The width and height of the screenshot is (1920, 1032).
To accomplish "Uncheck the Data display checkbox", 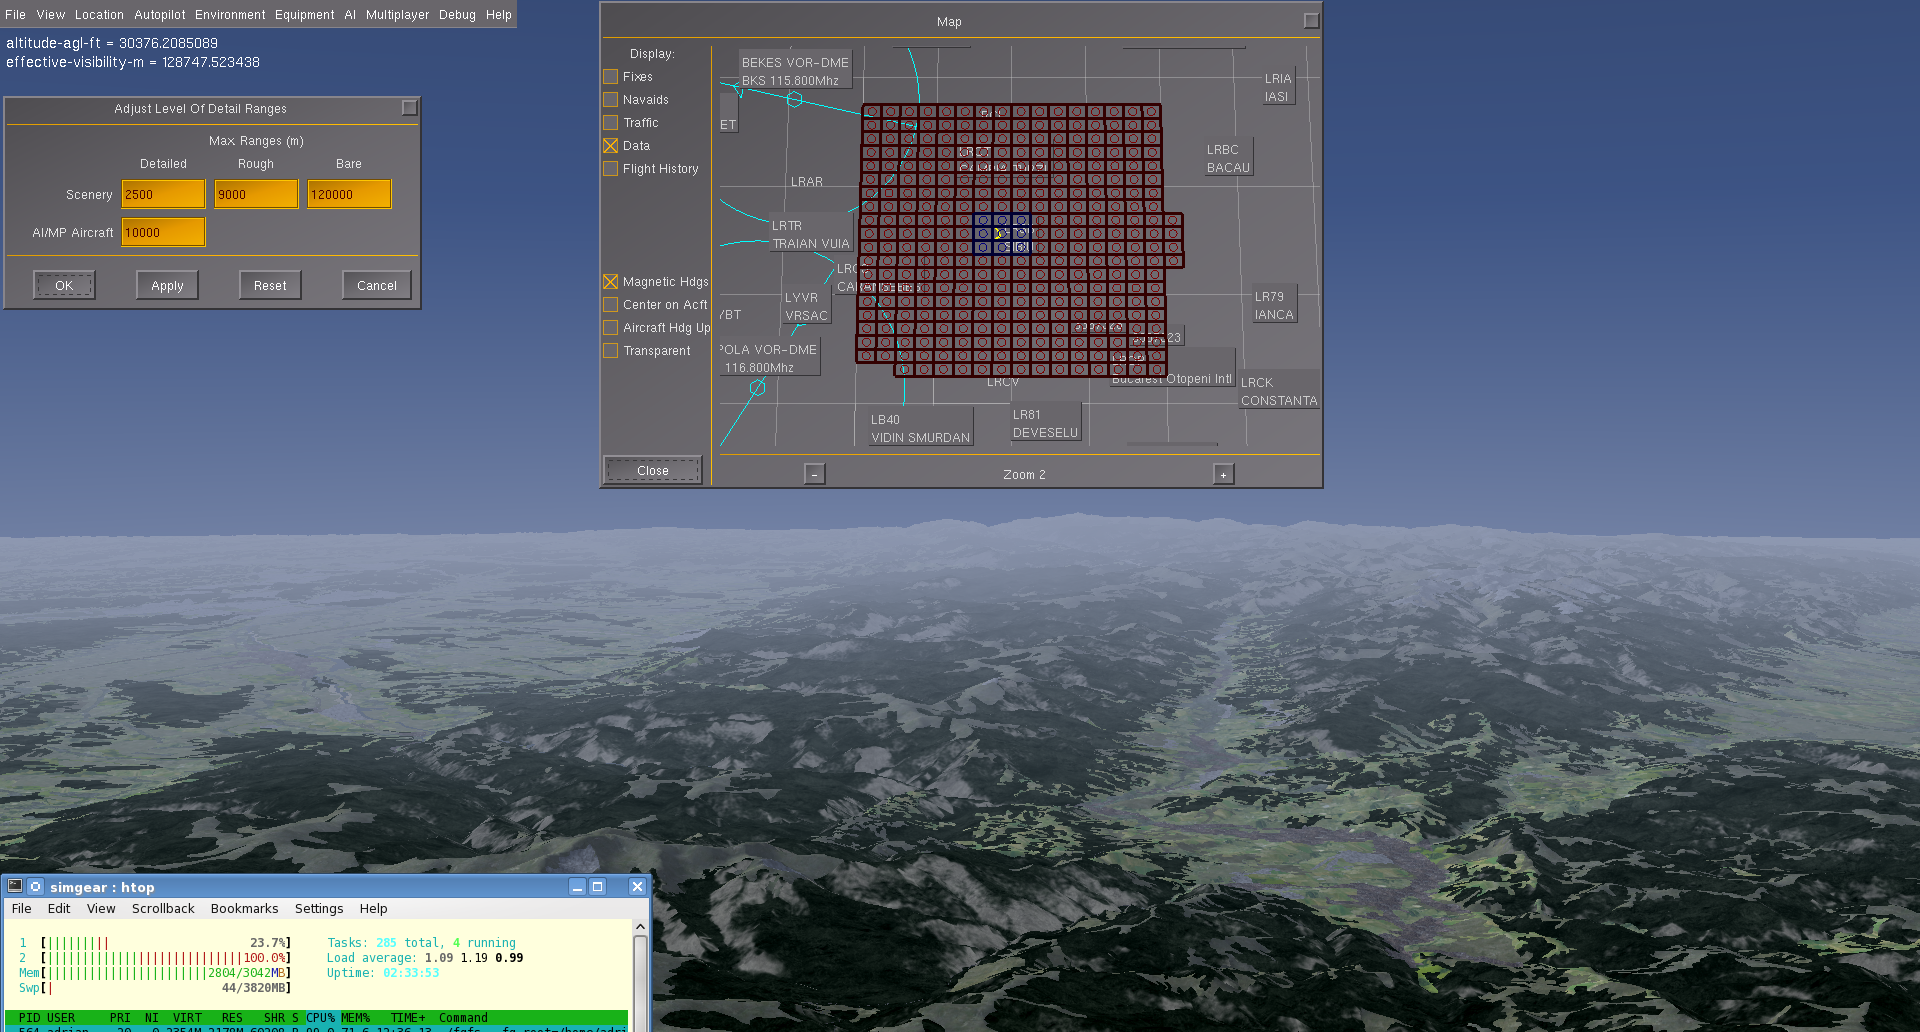I will pyautogui.click(x=610, y=146).
